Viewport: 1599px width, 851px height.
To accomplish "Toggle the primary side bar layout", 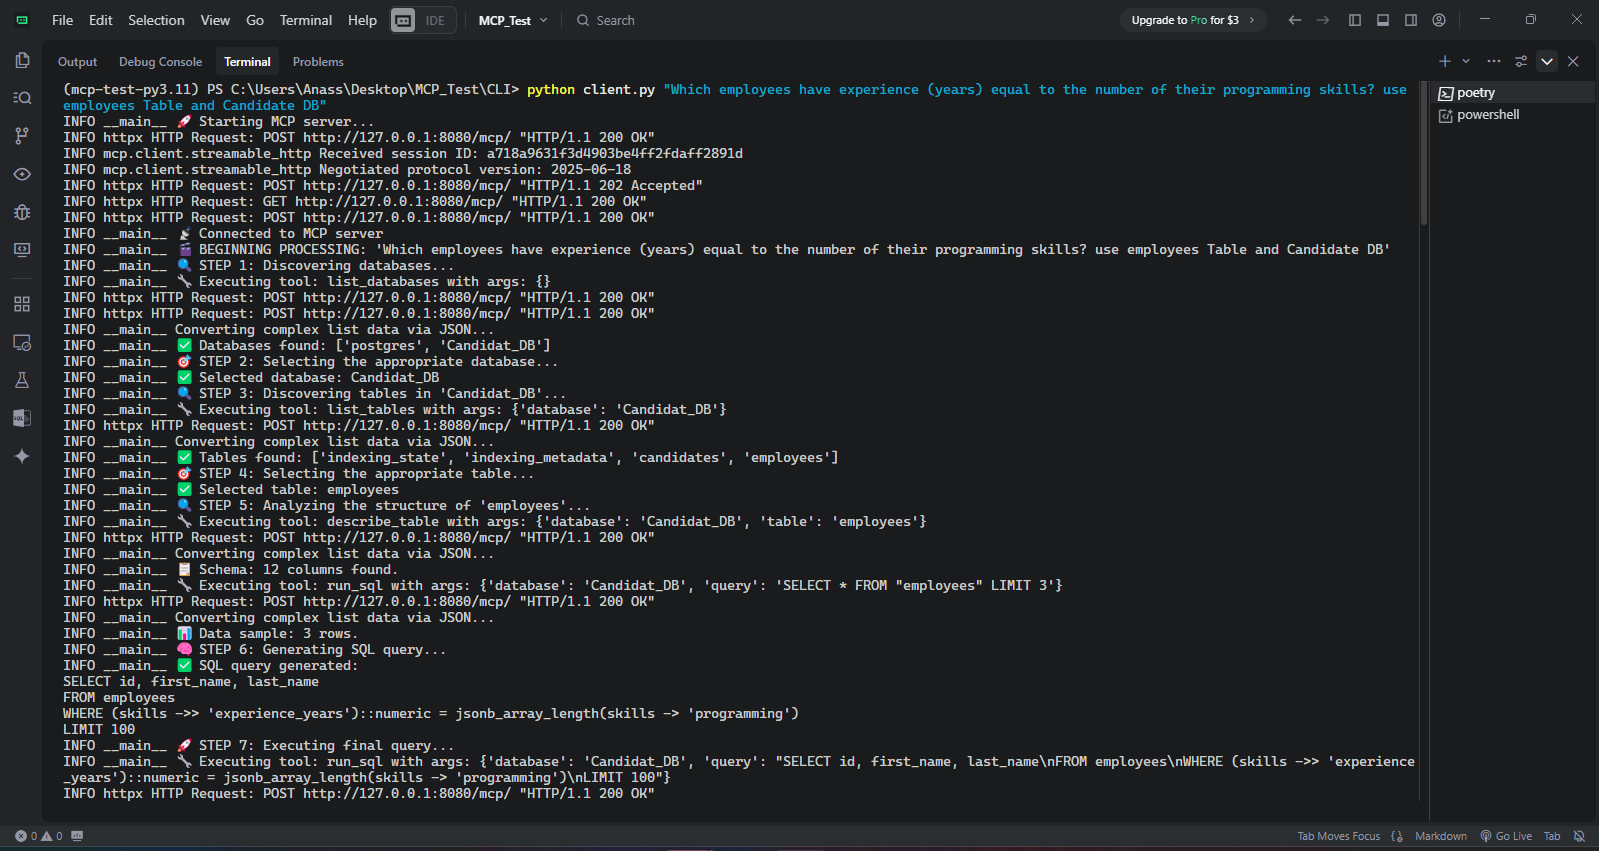I will click(1355, 20).
